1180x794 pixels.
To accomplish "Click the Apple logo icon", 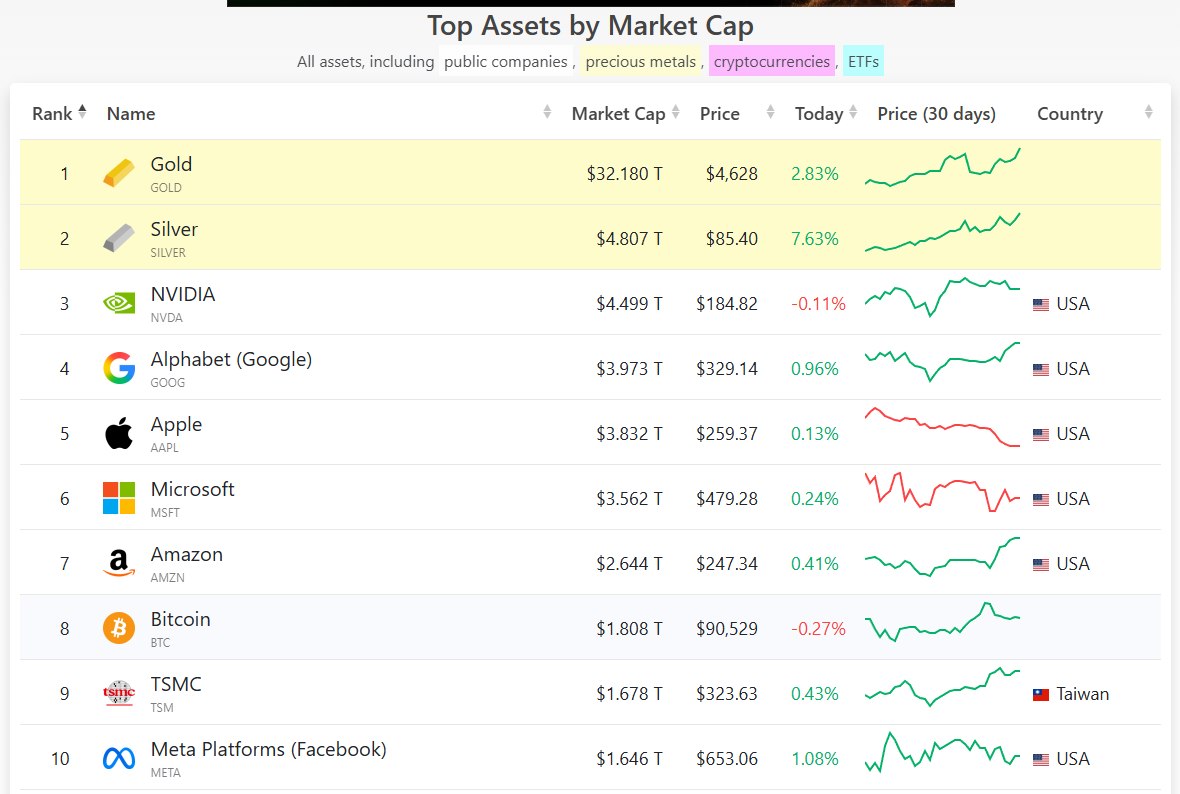I will [118, 433].
